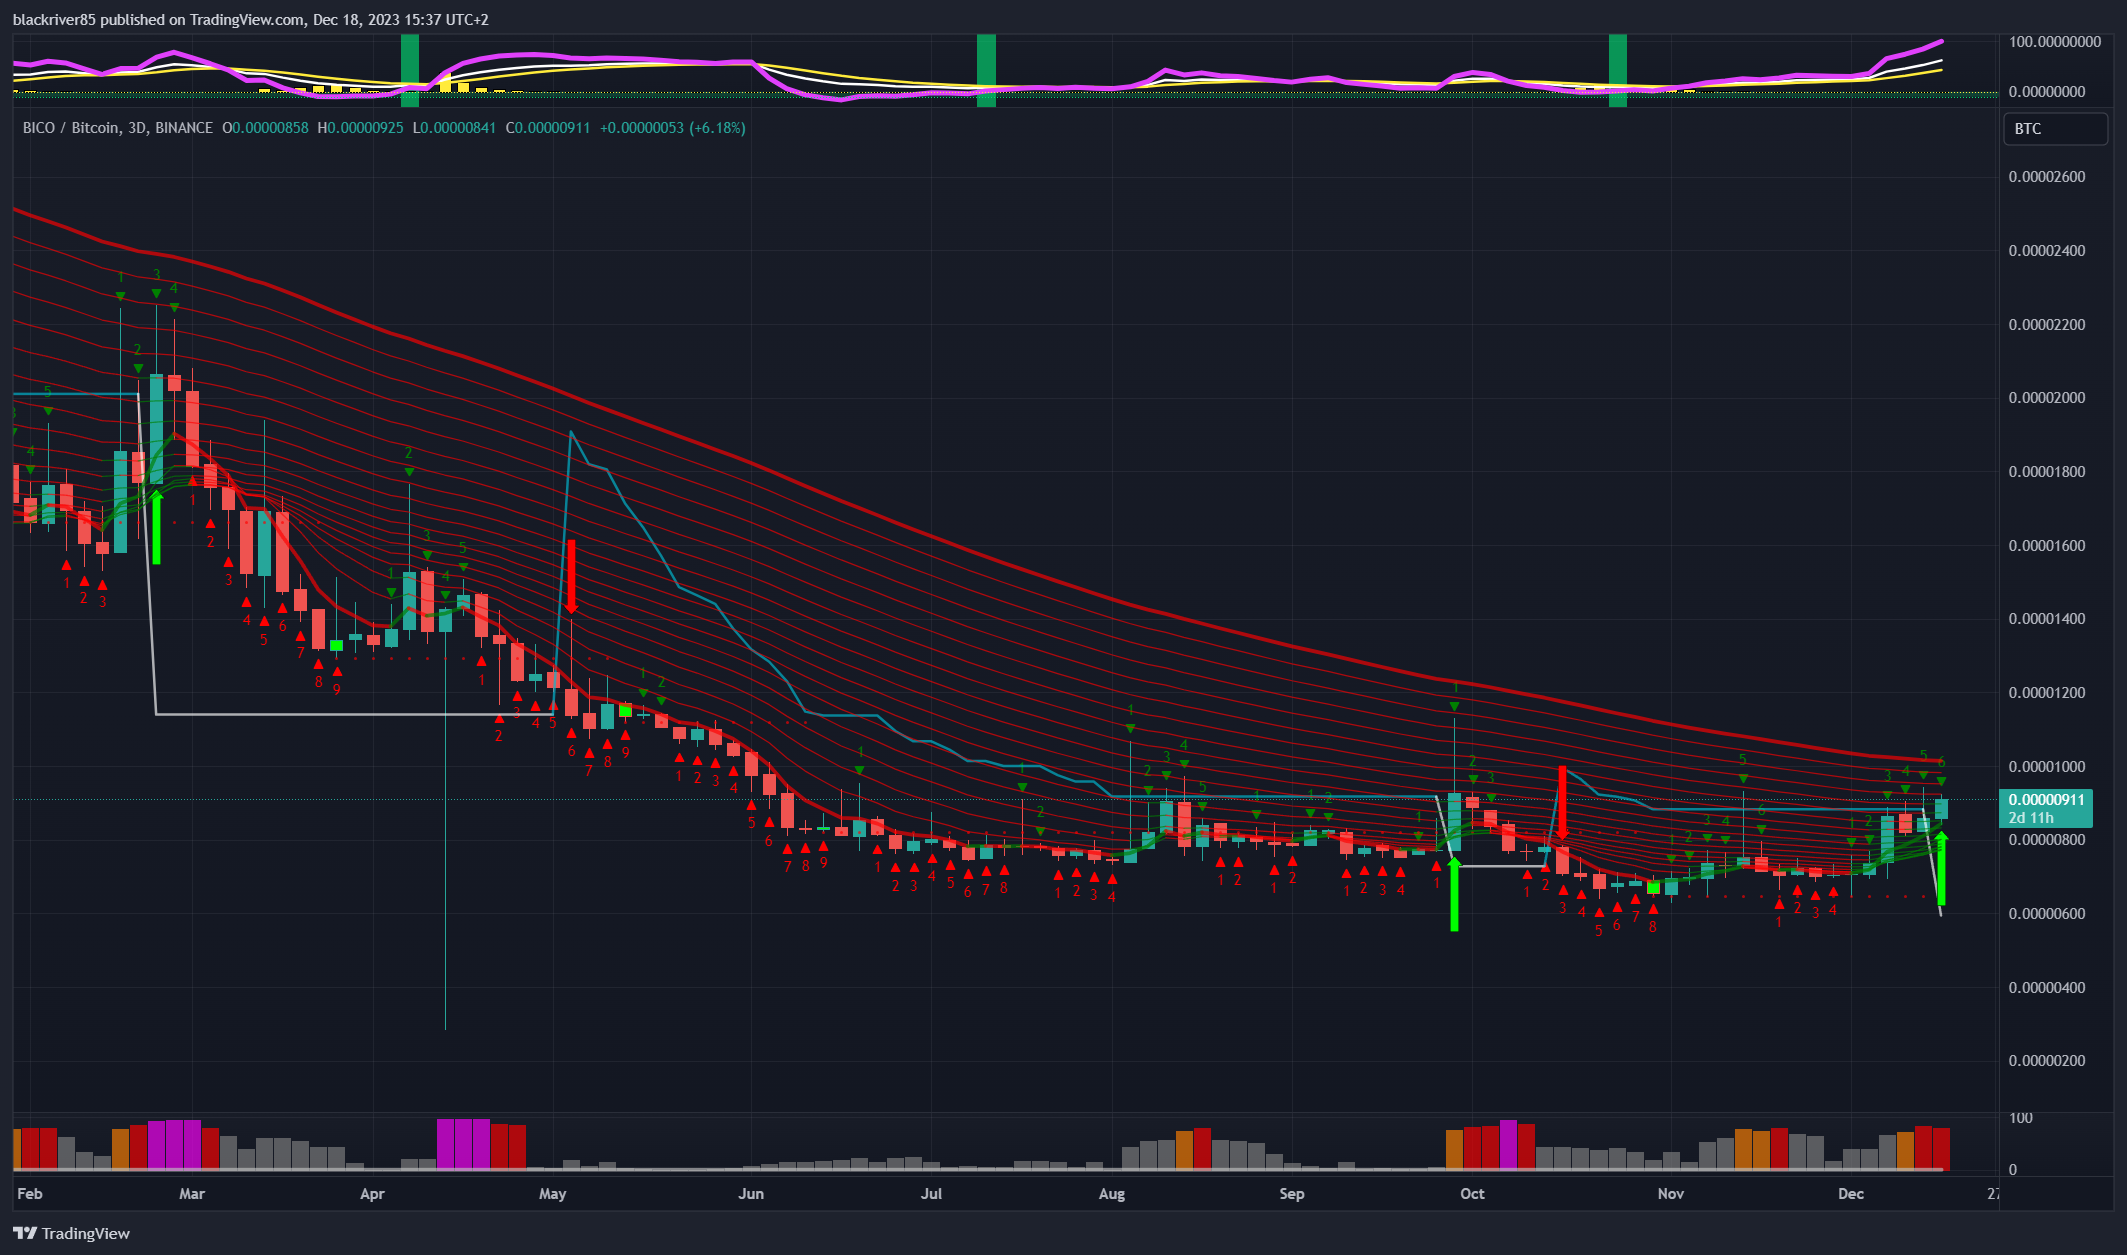This screenshot has width=2127, height=1255.
Task: Click the Sep label on time axis
Action: click(x=1292, y=1193)
